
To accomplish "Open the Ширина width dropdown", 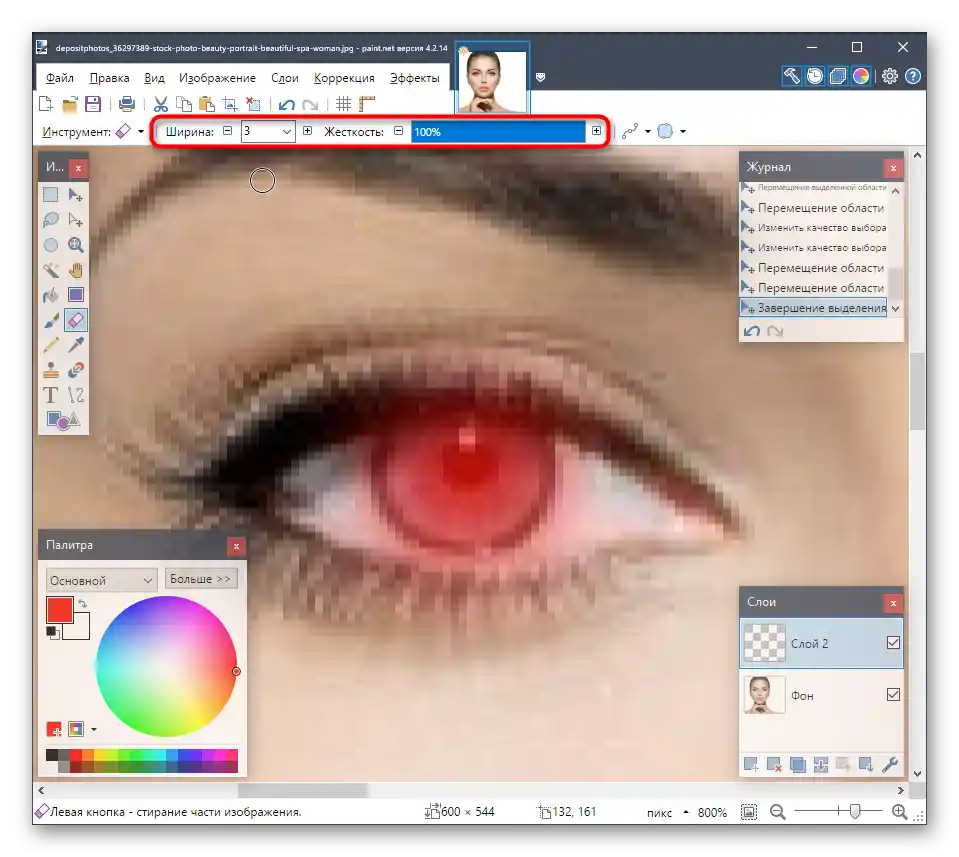I will (286, 132).
